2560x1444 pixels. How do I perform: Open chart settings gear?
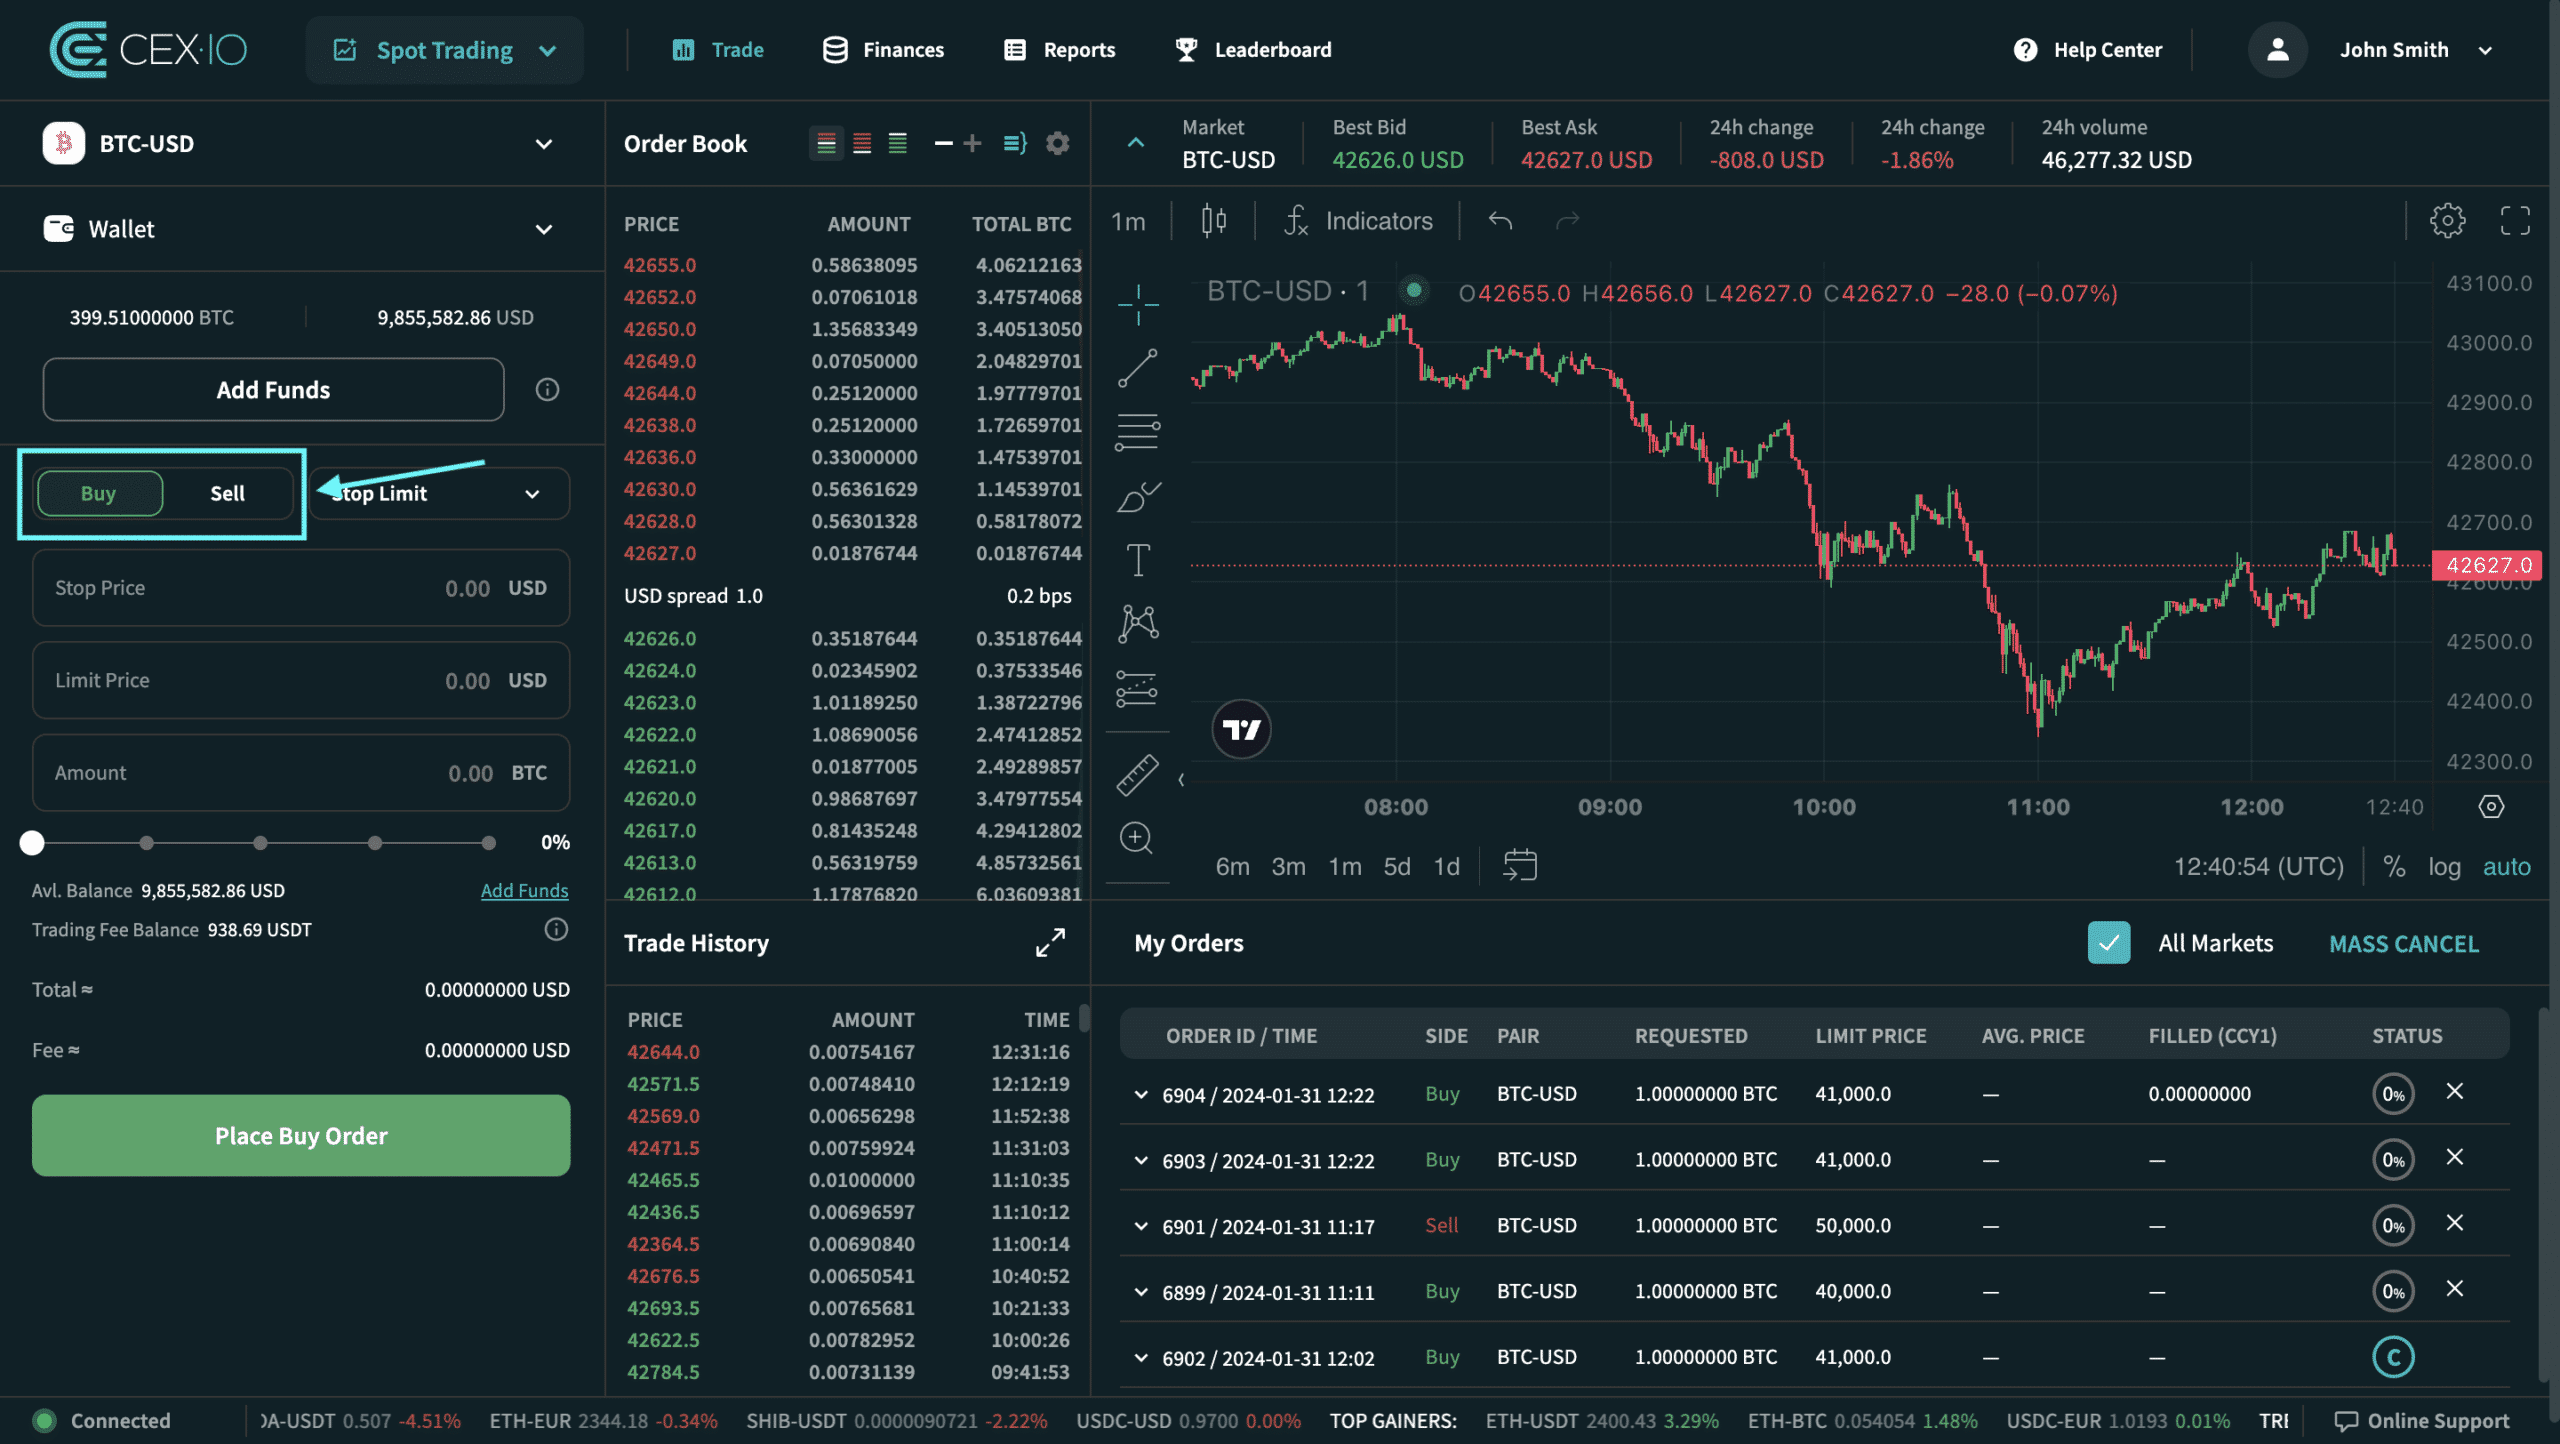[x=2447, y=221]
